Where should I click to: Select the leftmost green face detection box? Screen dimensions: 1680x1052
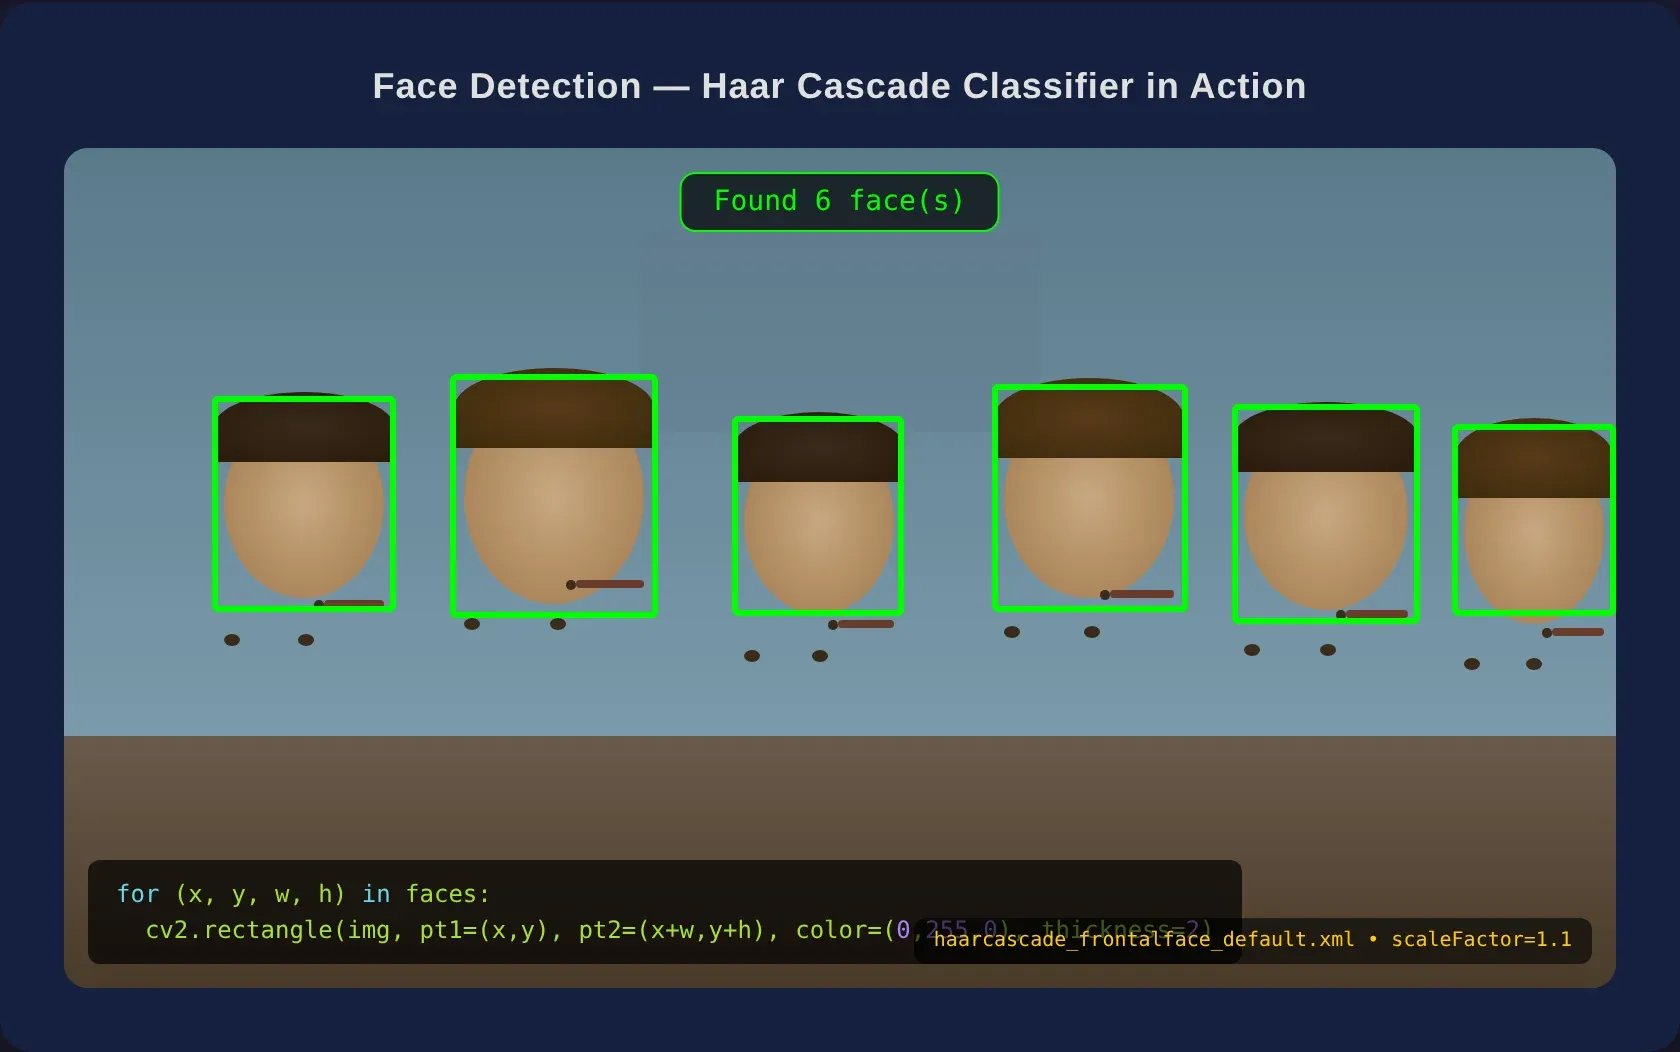tap(304, 504)
